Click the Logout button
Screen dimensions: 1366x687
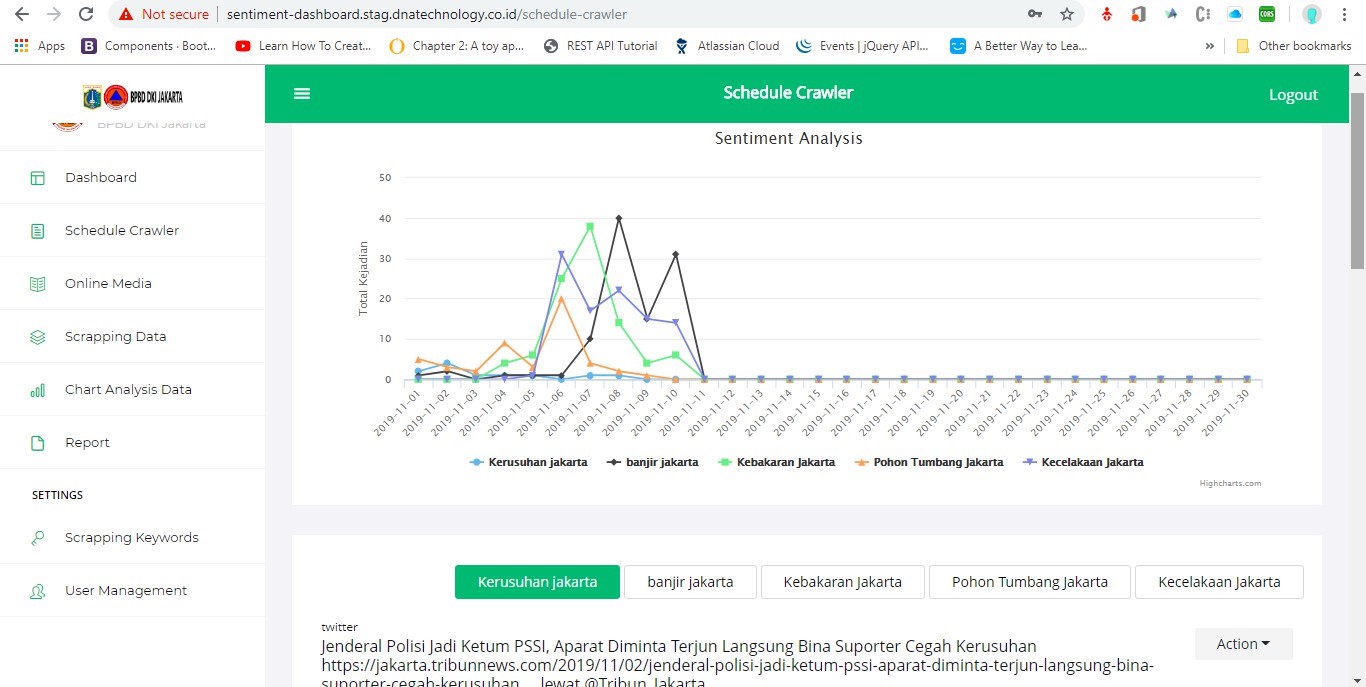(x=1293, y=94)
